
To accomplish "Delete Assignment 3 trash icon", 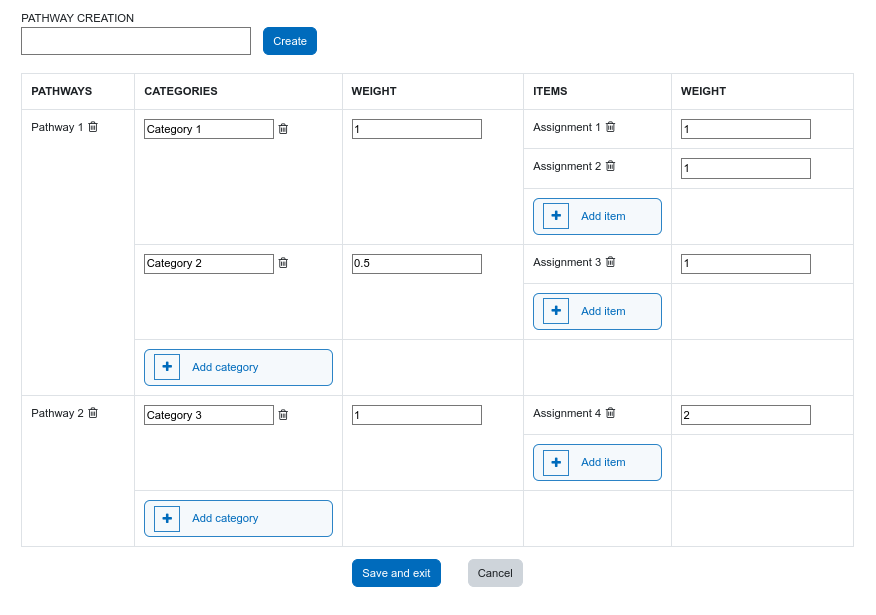I will [x=611, y=261].
